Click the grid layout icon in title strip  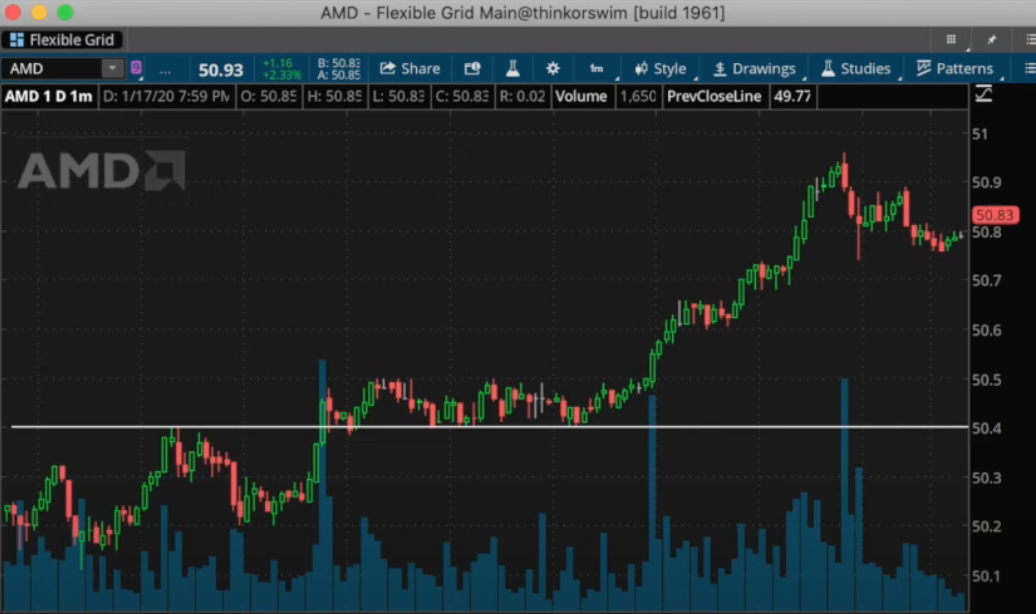[x=951, y=40]
